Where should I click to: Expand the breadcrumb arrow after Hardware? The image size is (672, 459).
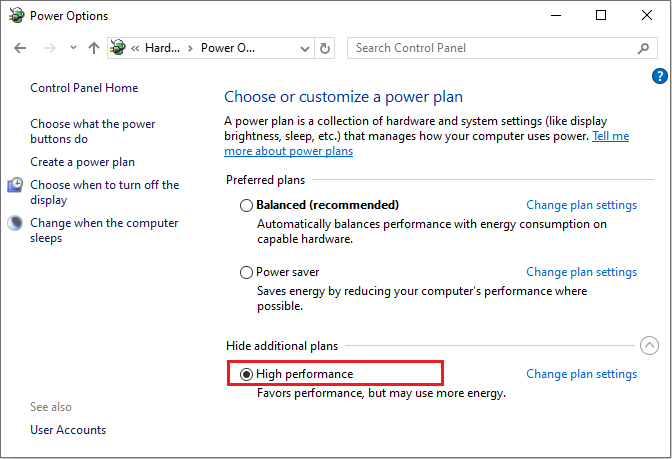tap(190, 48)
